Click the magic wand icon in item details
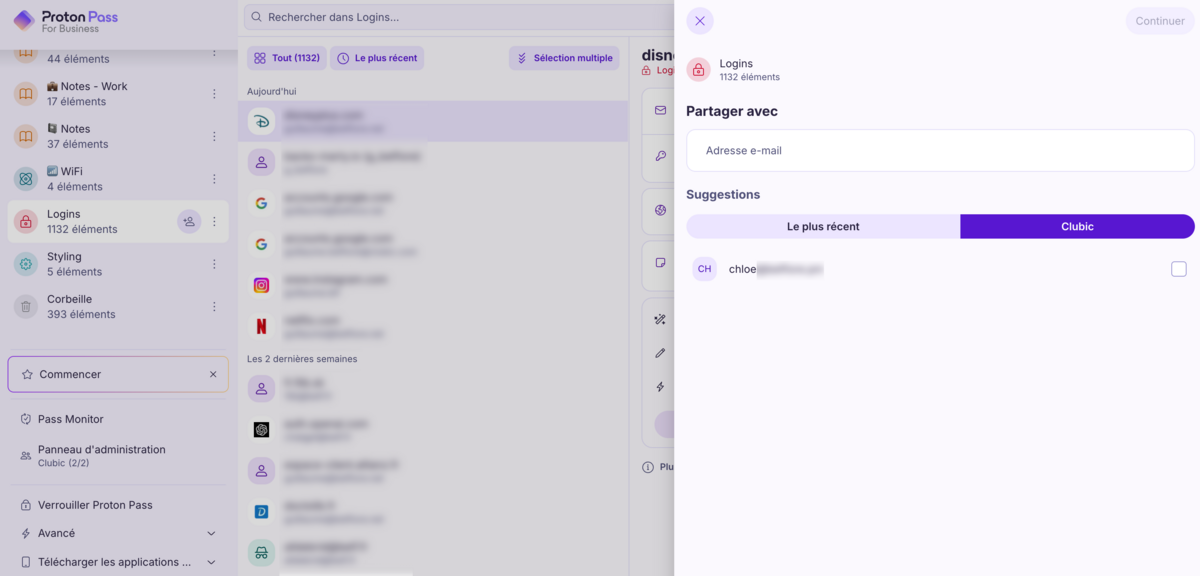Image resolution: width=1200 pixels, height=576 pixels. [660, 320]
